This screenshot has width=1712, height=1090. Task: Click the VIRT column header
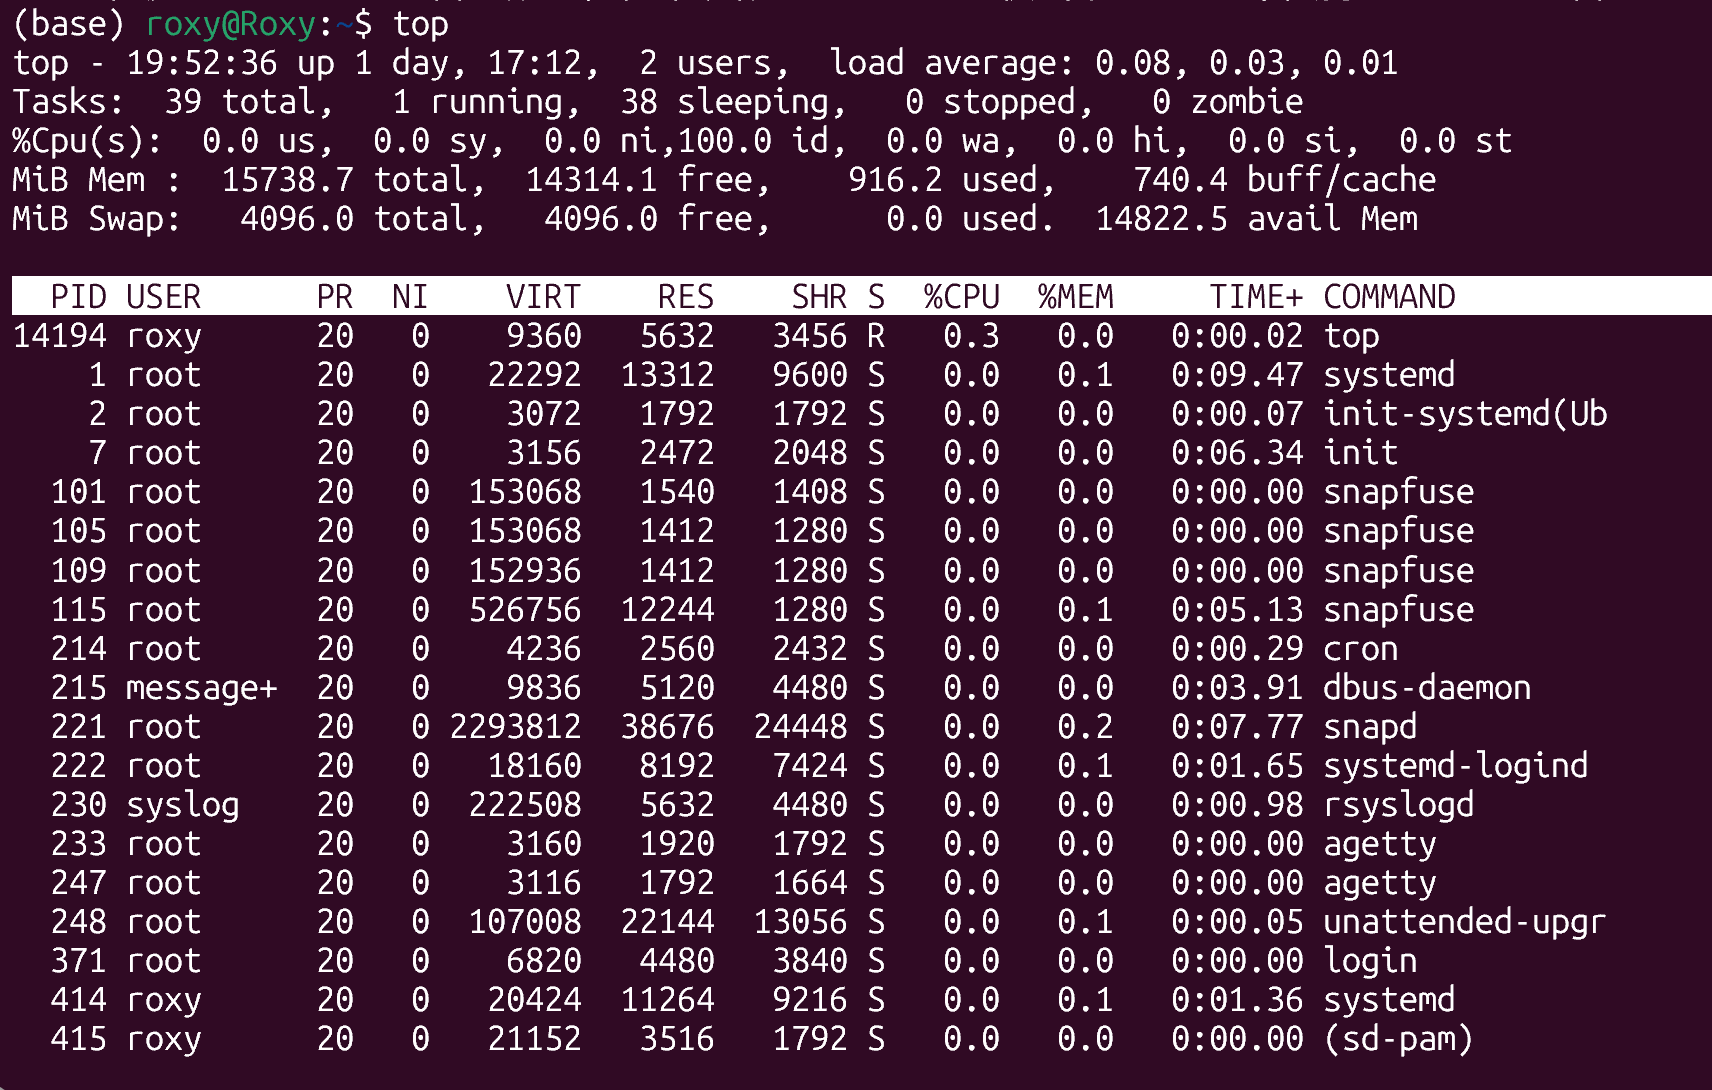coord(543,297)
